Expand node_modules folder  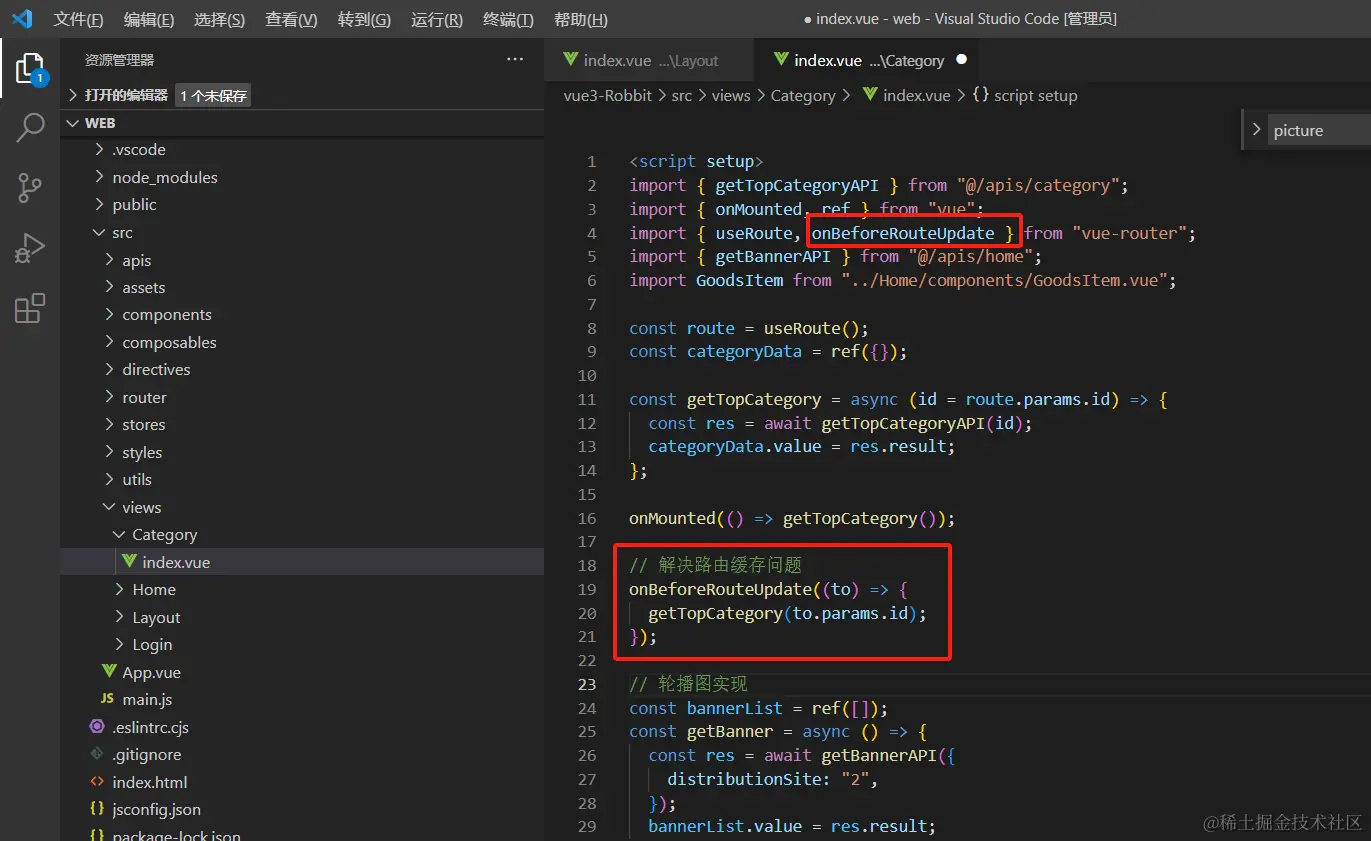click(x=302, y=177)
